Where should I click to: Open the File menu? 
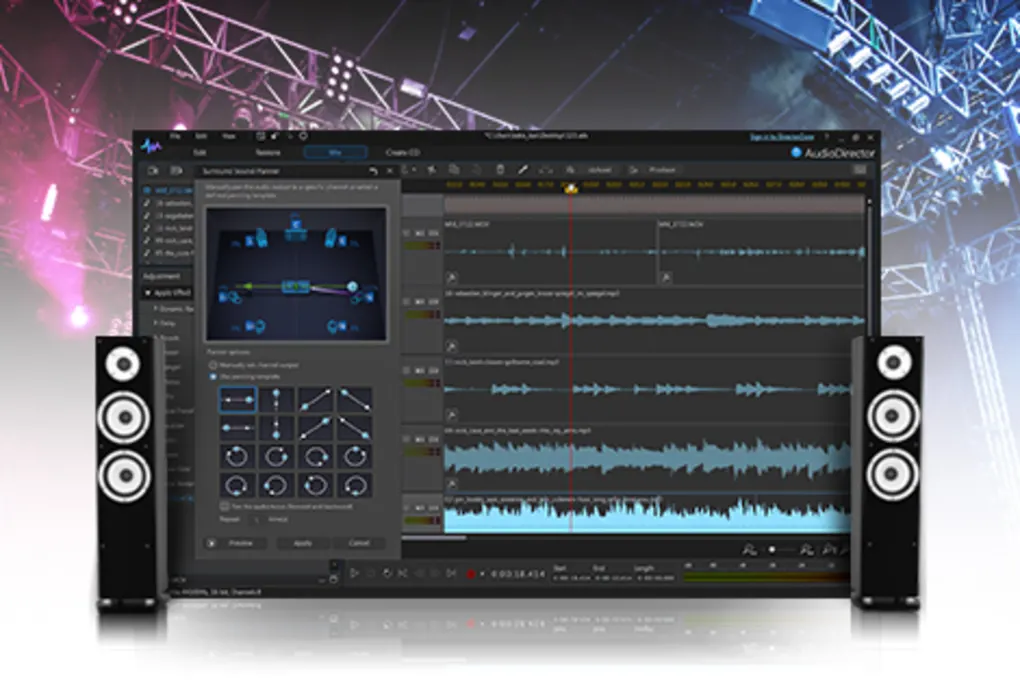(175, 137)
